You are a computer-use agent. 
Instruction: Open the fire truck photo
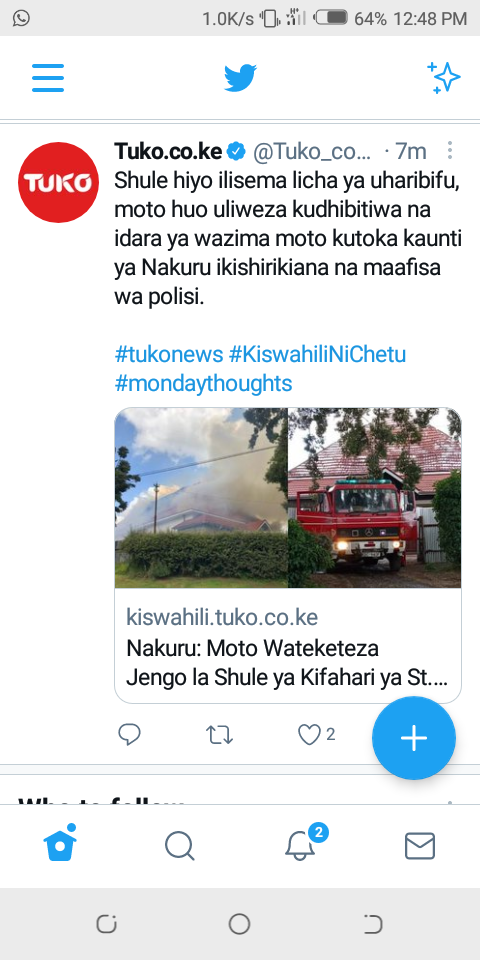pos(374,498)
